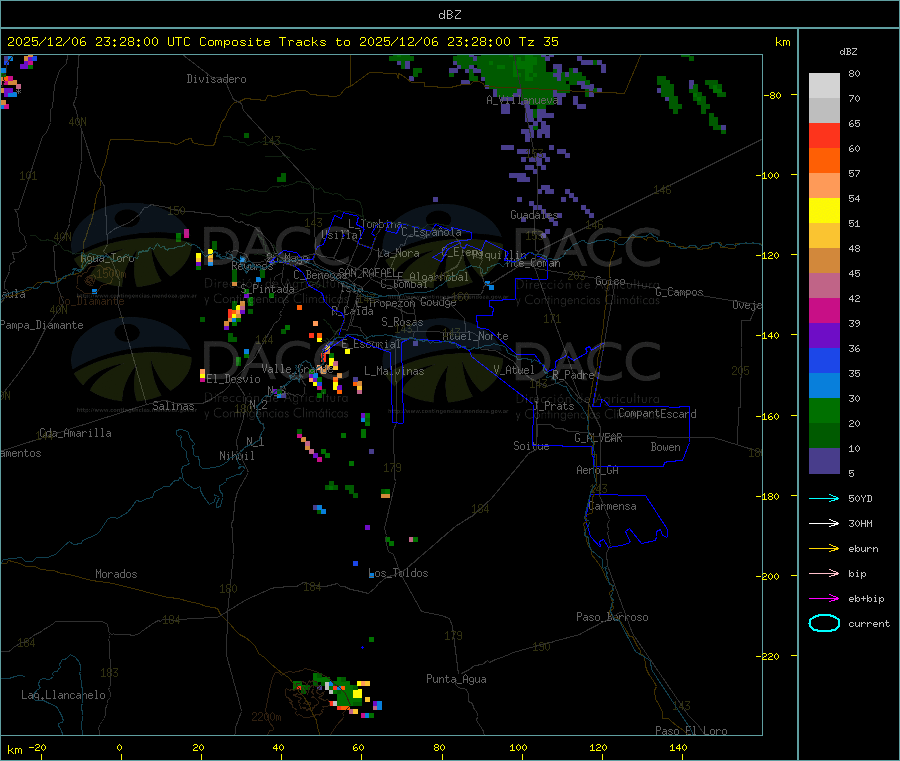
Task: Click the Atuel_Norte map label
Action: tap(475, 336)
